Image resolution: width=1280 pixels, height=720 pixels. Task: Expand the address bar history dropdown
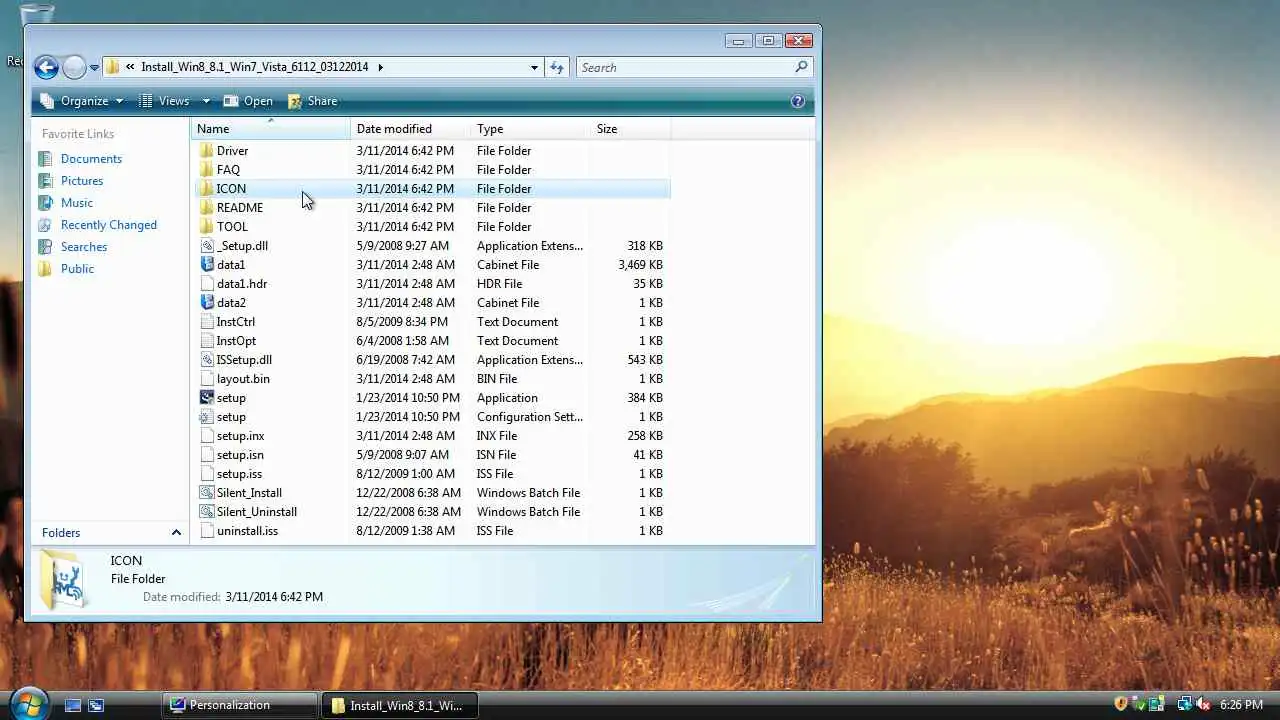click(534, 67)
